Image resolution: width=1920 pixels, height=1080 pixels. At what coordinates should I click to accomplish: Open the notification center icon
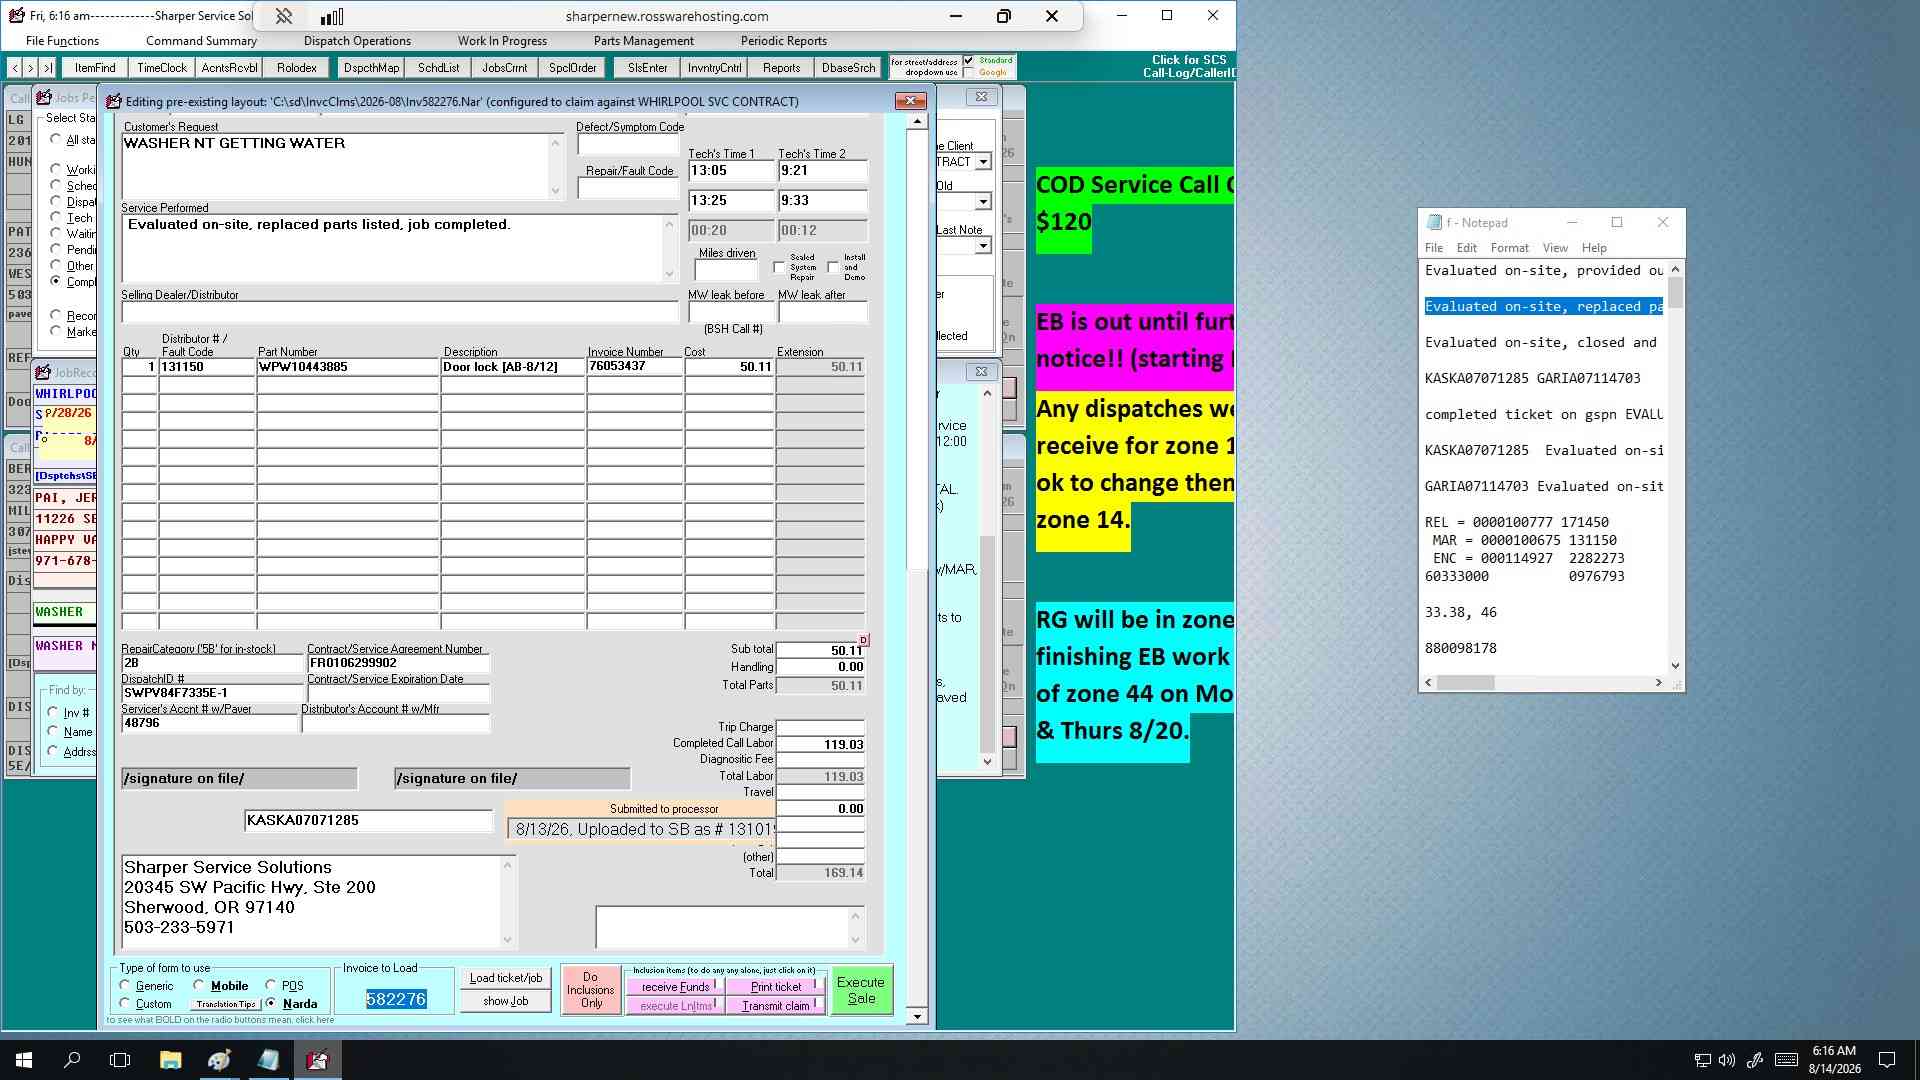pyautogui.click(x=1887, y=1060)
